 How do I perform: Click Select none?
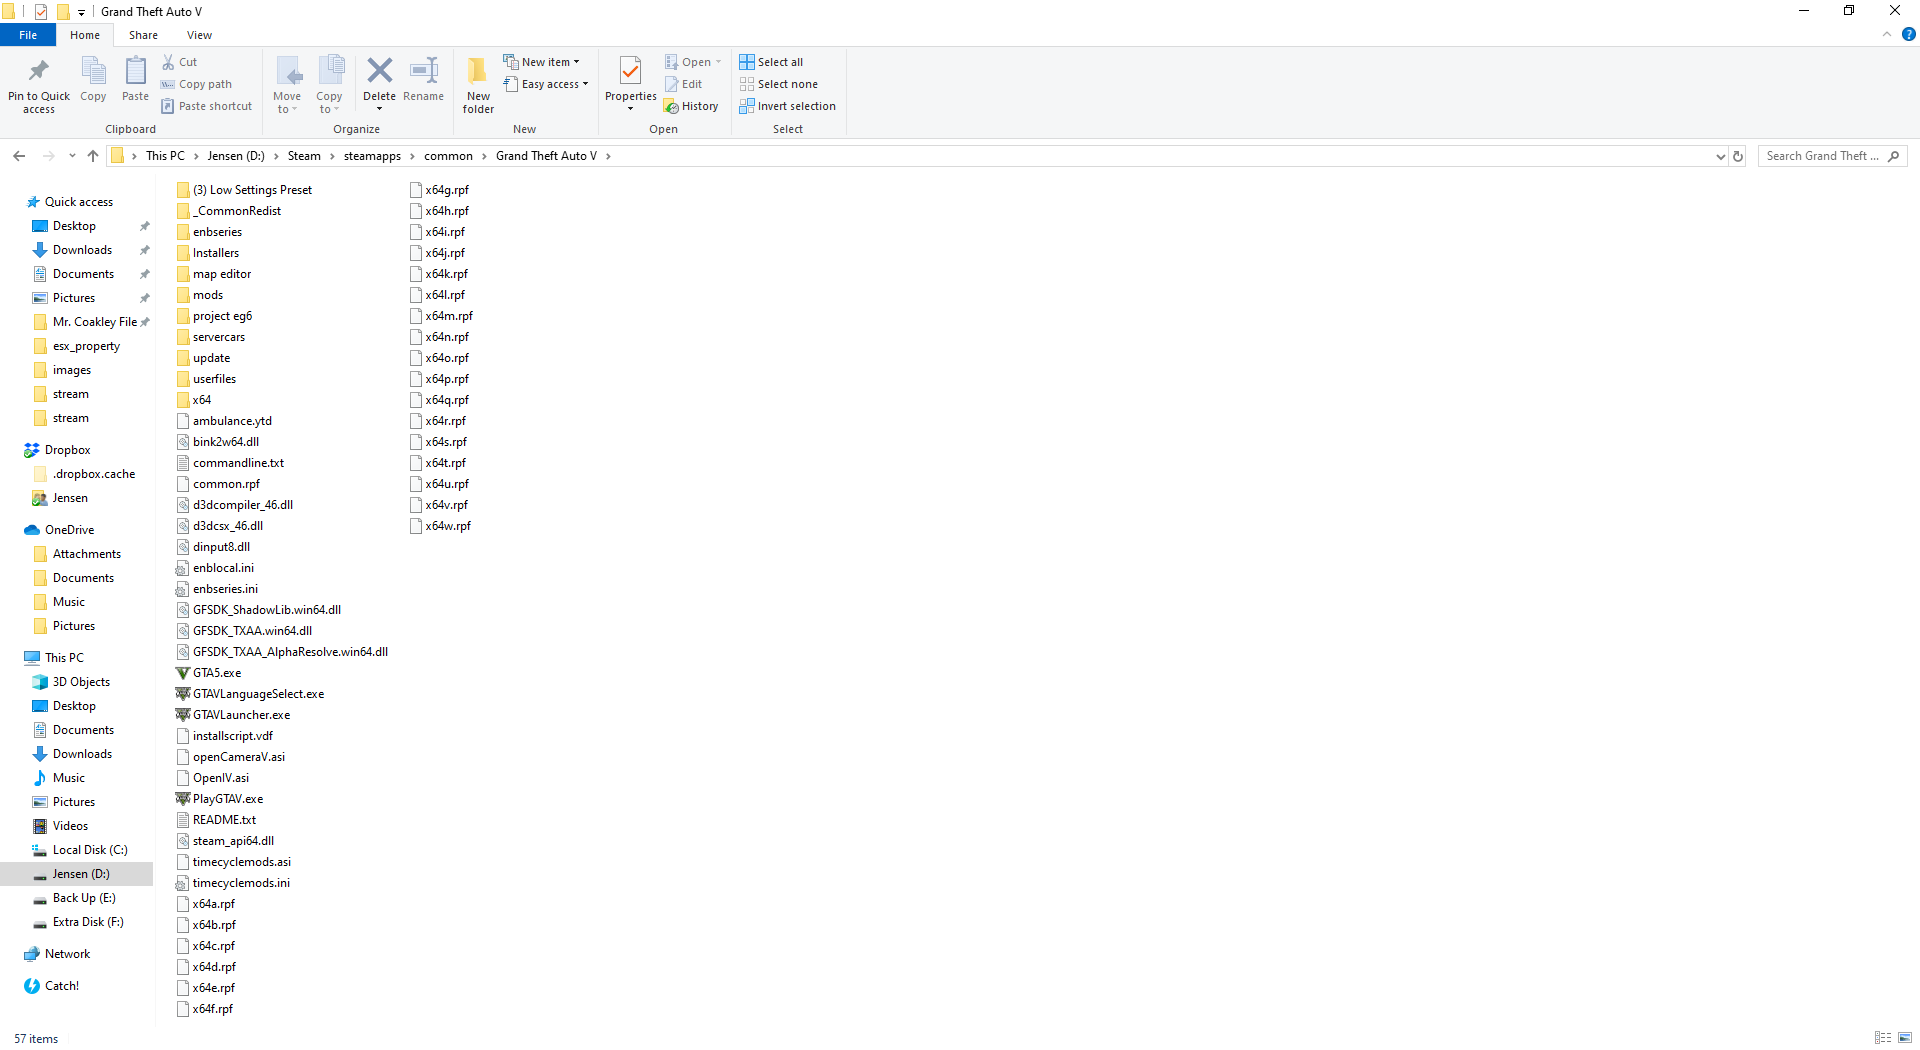778,84
